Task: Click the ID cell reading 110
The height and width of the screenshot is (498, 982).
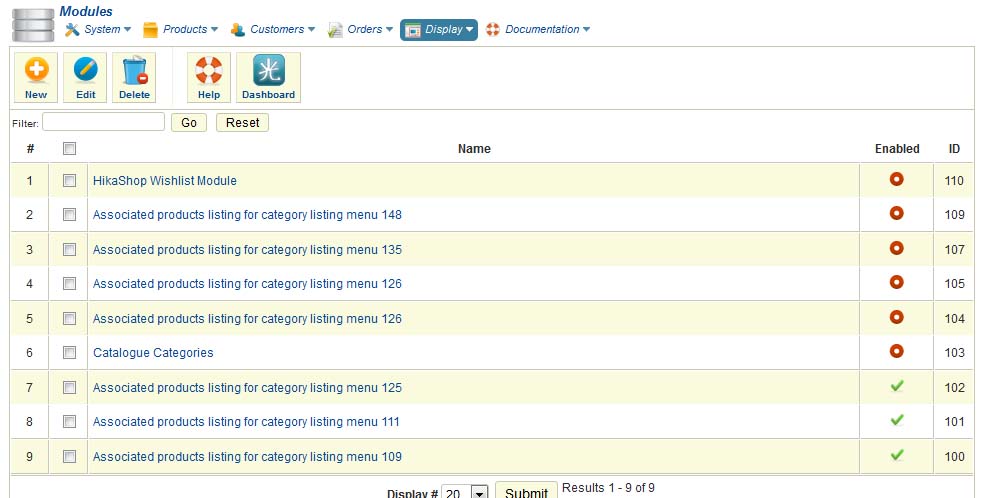Action: [x=954, y=180]
